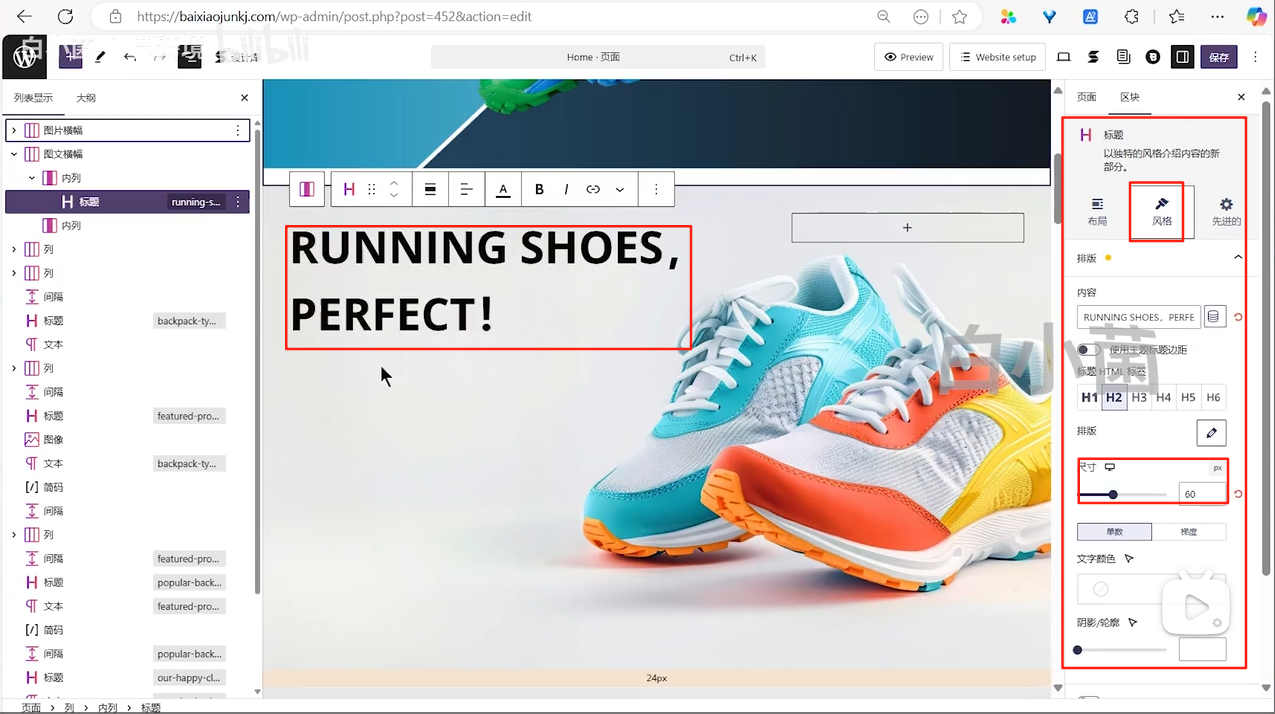This screenshot has width=1275, height=714.
Task: Switch to the 先进的 advanced tab
Action: (1226, 212)
